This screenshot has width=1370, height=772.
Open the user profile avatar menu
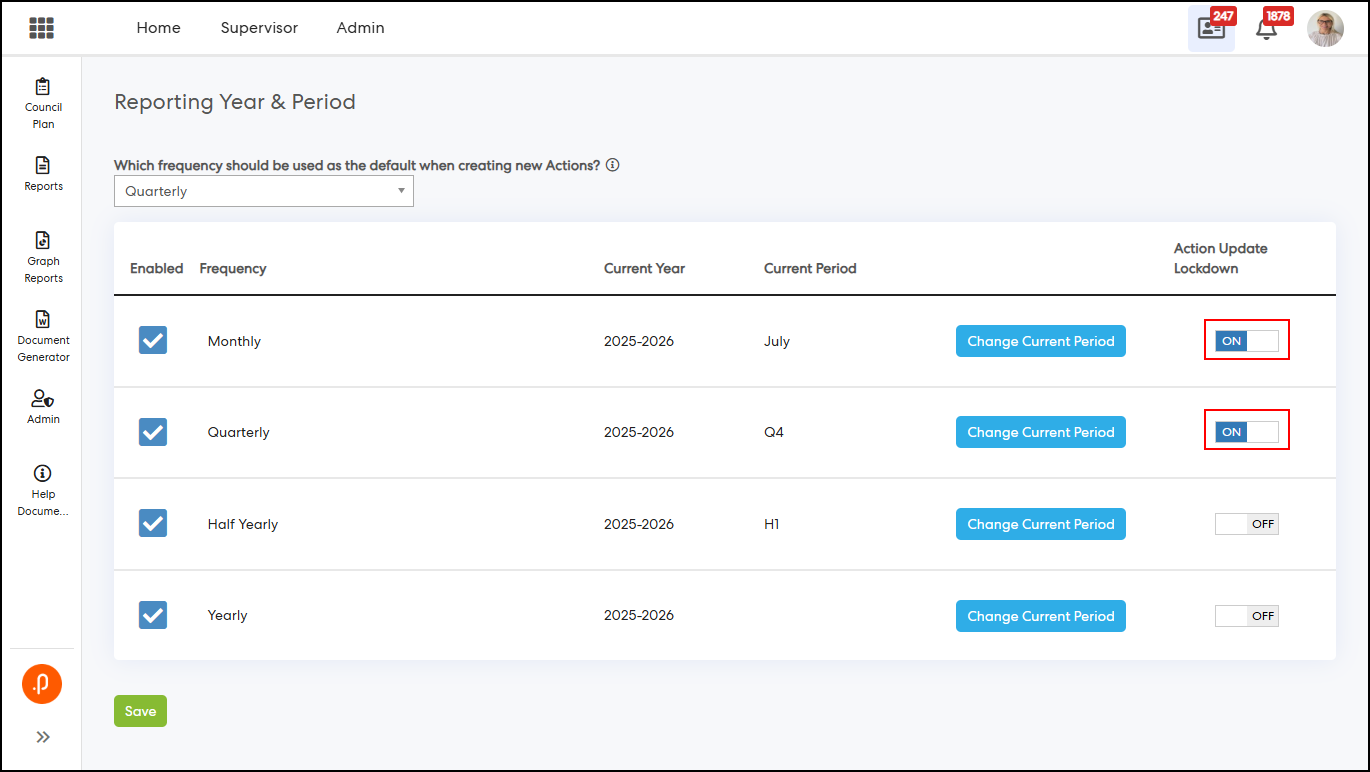[x=1325, y=28]
